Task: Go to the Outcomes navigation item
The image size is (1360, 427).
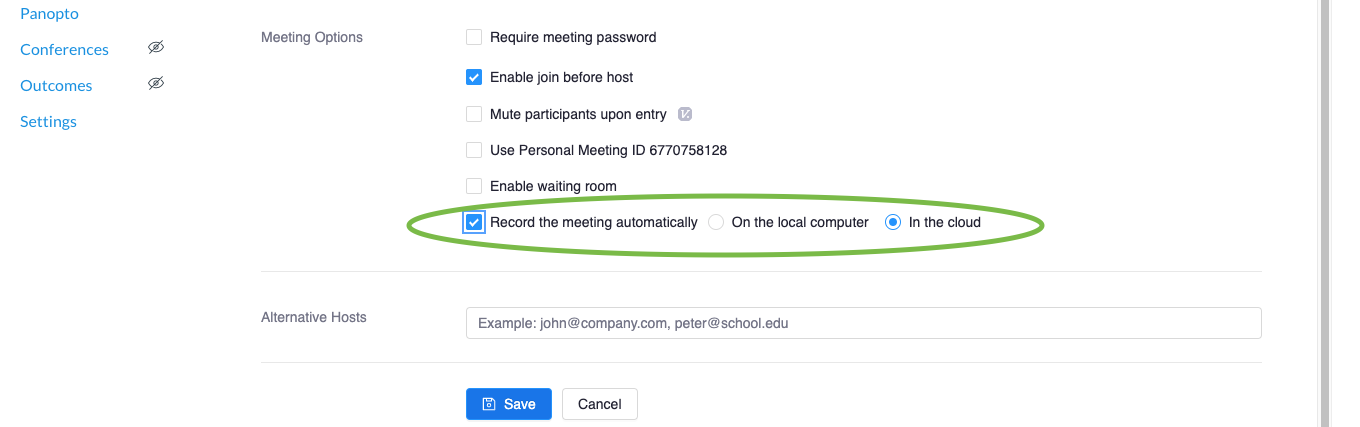Action: (56, 85)
